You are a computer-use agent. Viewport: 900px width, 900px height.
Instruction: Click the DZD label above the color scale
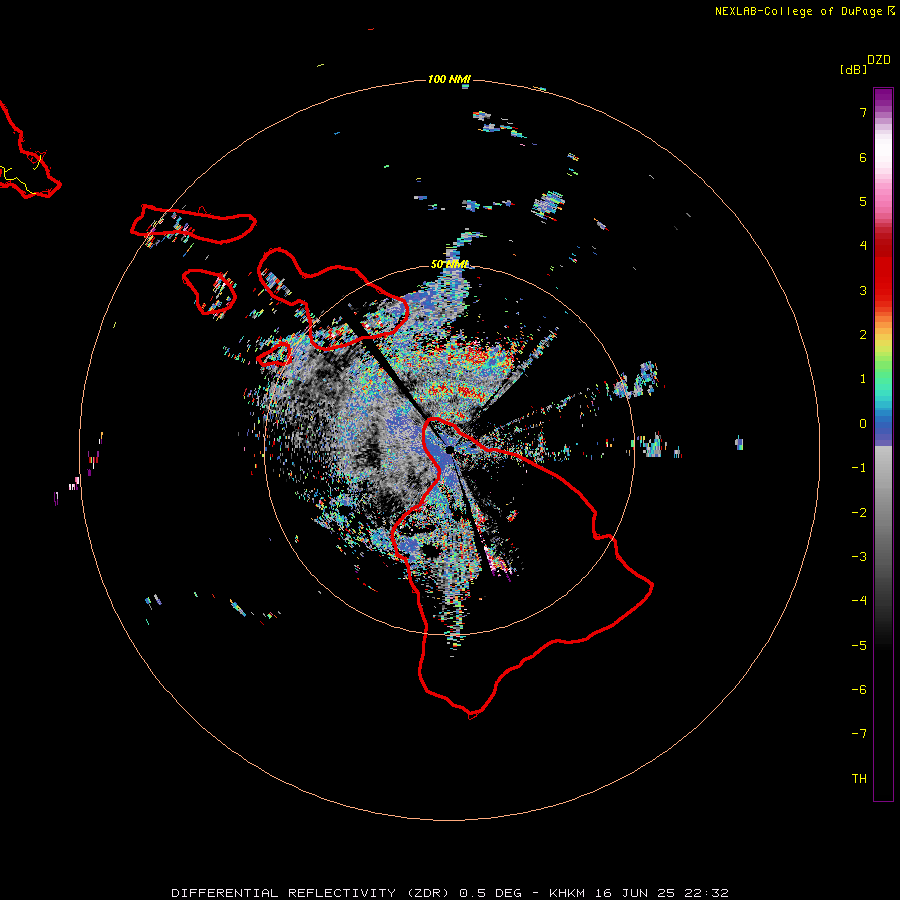point(878,60)
